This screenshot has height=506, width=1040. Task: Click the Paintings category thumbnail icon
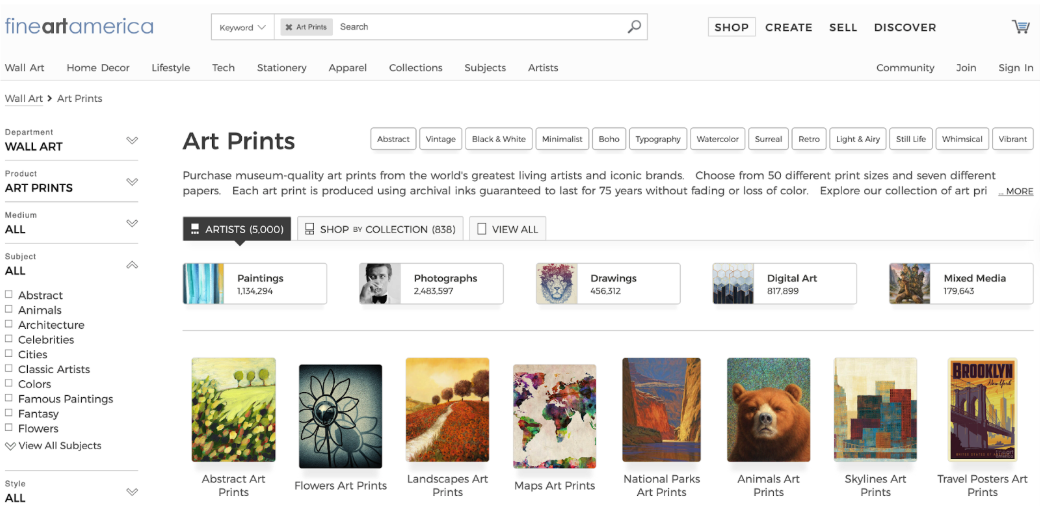(204, 284)
